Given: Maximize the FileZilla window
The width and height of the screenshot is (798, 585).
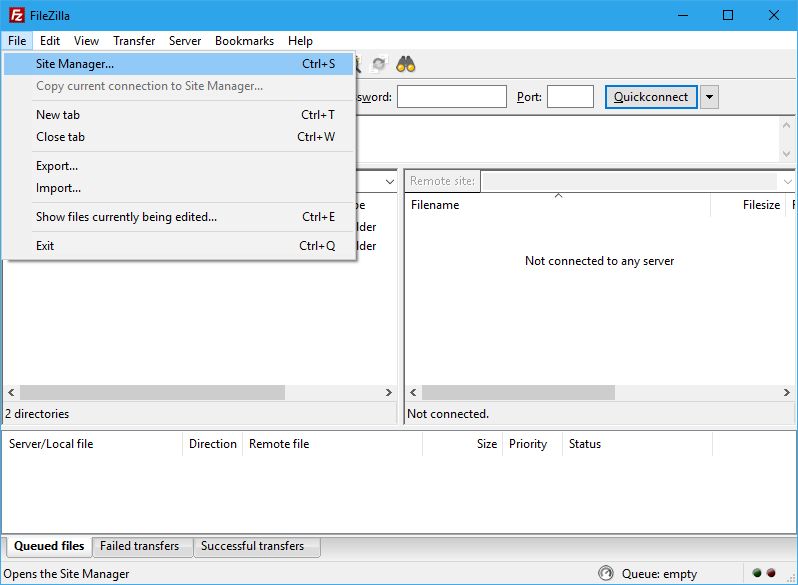Looking at the screenshot, I should pos(728,15).
